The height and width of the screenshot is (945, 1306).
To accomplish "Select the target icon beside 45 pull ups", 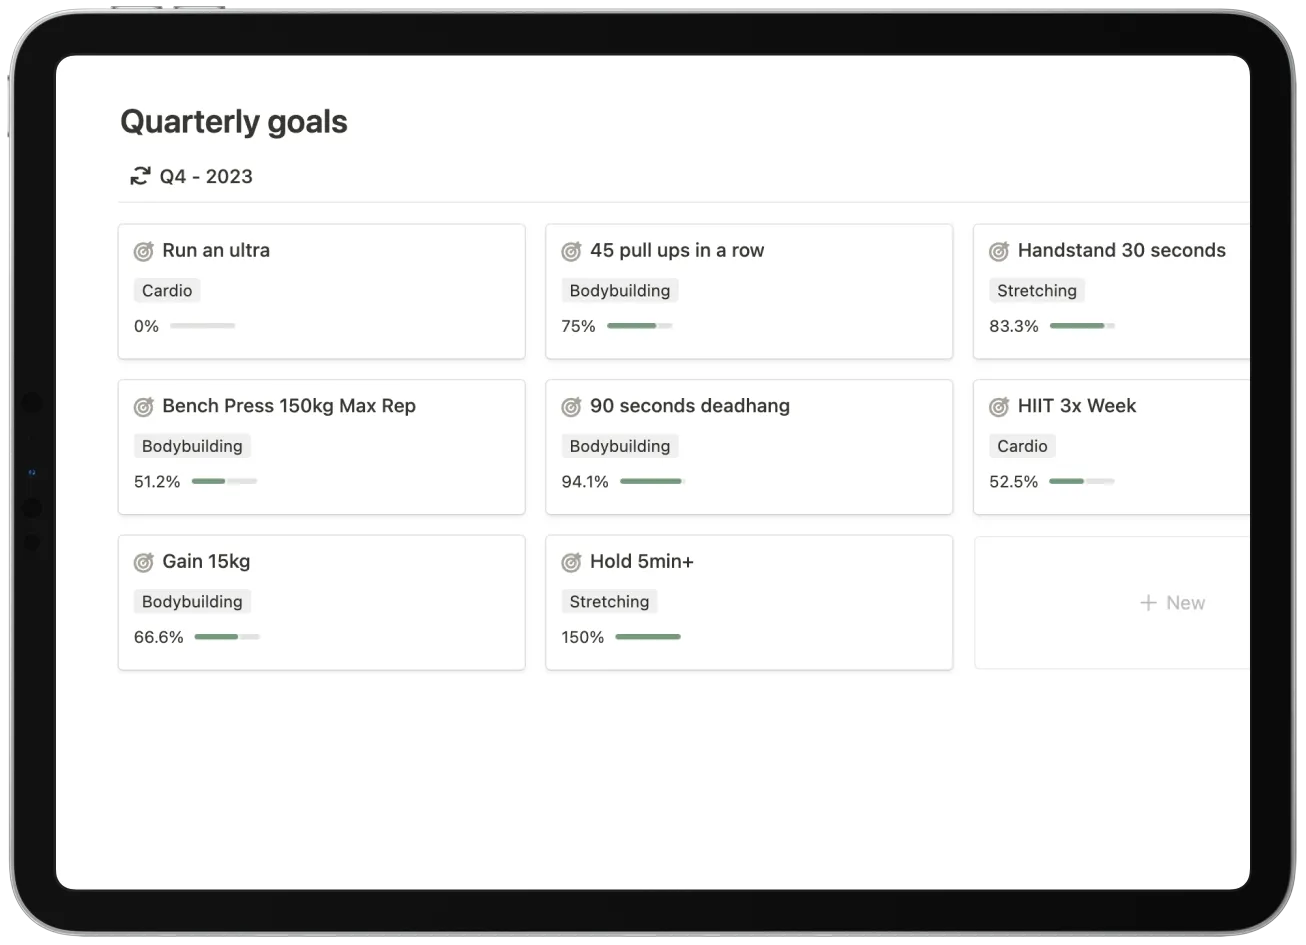I will (x=571, y=250).
